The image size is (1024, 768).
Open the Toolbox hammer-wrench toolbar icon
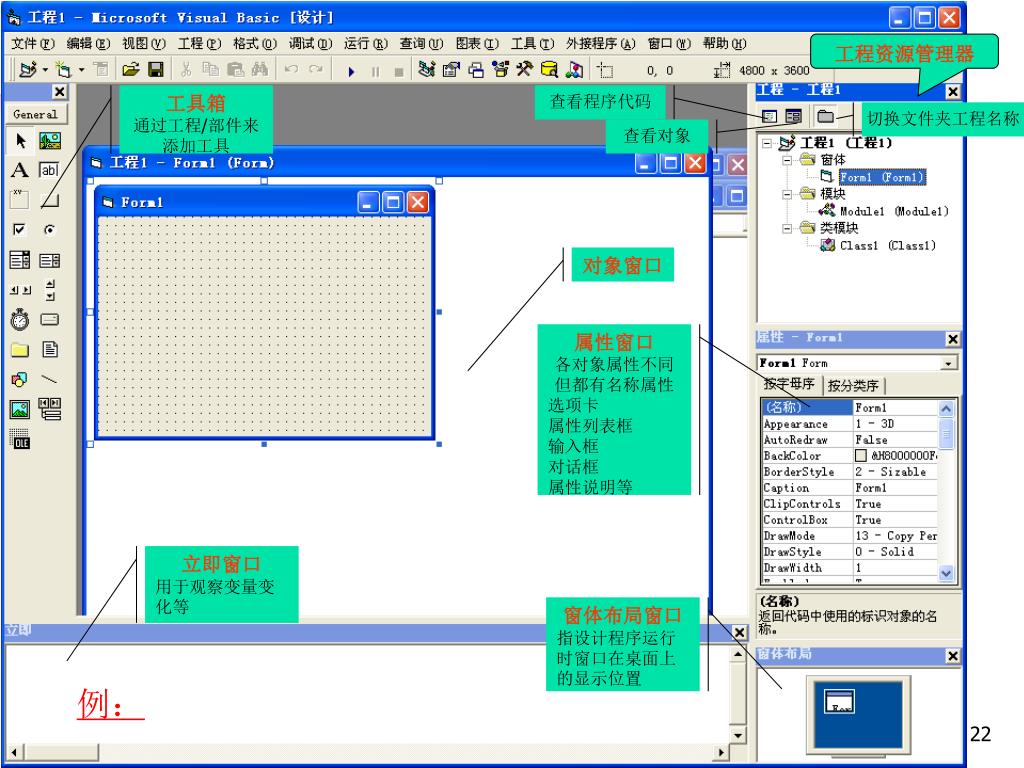[x=524, y=69]
